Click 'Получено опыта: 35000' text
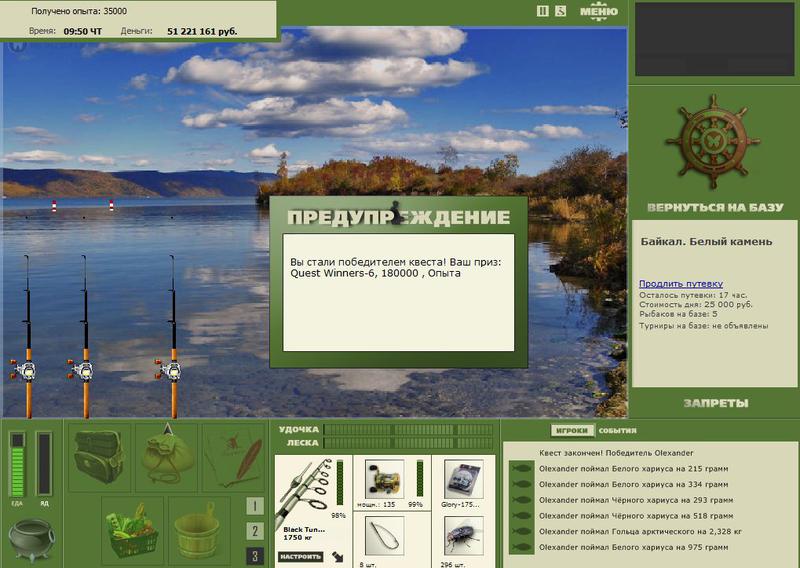 (79, 11)
